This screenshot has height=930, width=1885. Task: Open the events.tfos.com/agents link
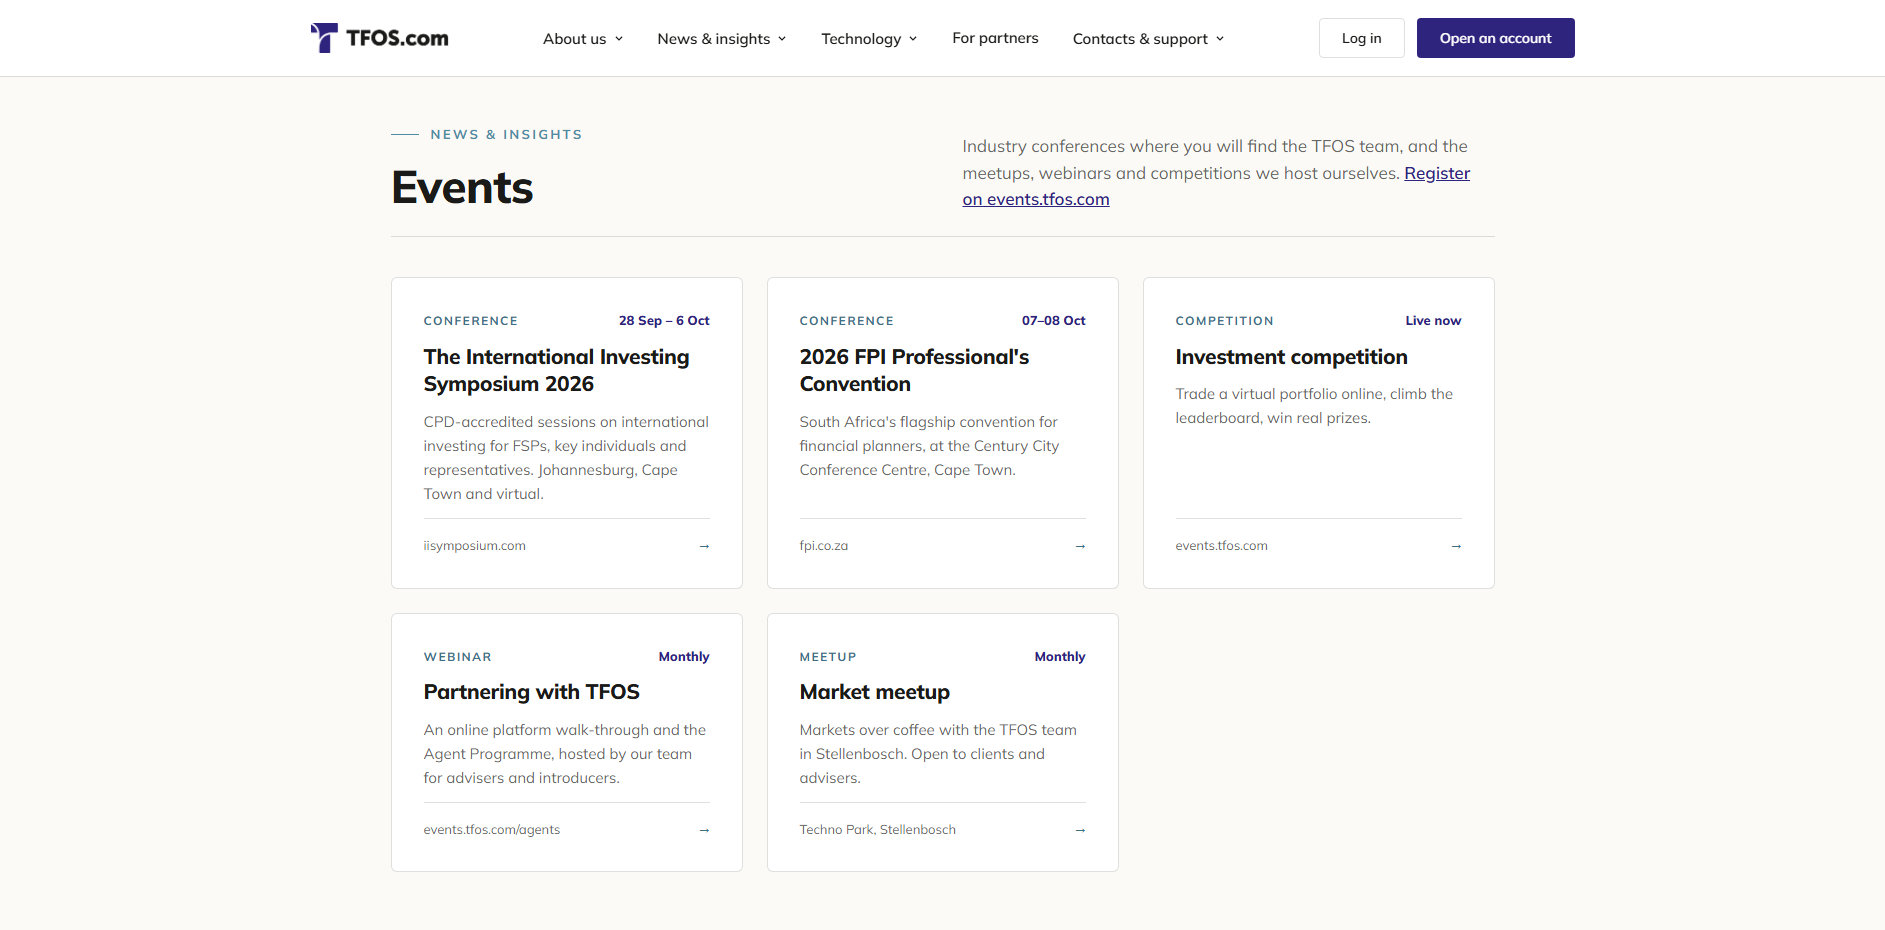click(491, 830)
